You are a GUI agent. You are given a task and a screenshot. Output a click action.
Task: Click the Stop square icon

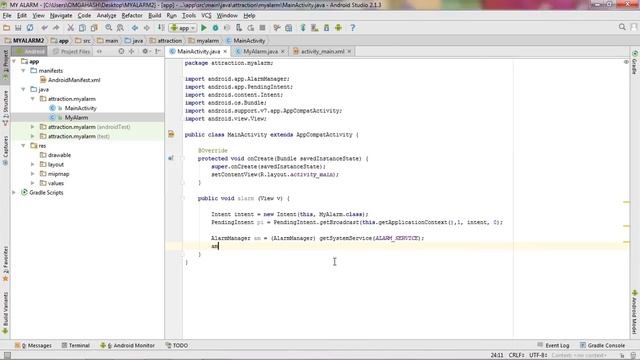(262, 28)
